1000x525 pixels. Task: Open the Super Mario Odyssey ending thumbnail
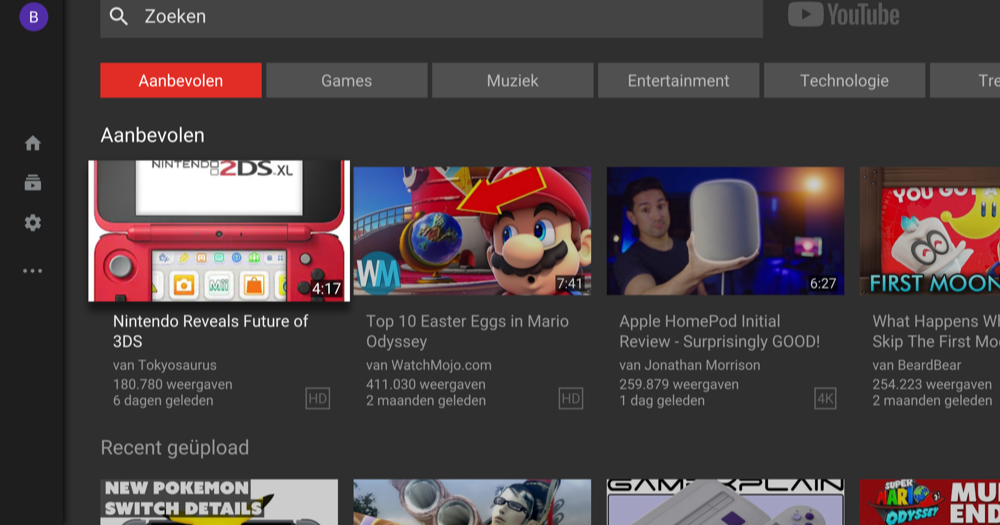tap(930, 502)
